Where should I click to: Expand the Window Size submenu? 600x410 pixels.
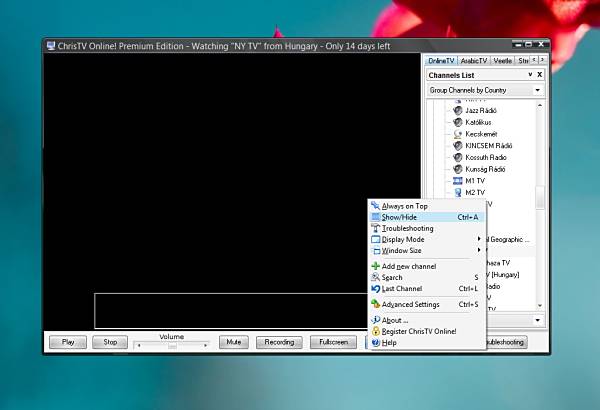[x=426, y=250]
